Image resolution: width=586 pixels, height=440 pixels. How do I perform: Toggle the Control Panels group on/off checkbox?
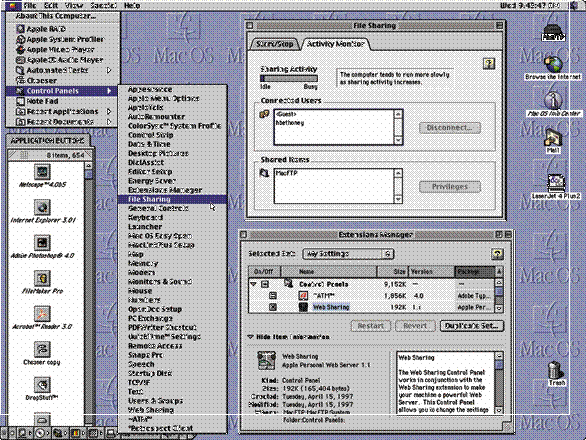pyautogui.click(x=265, y=284)
